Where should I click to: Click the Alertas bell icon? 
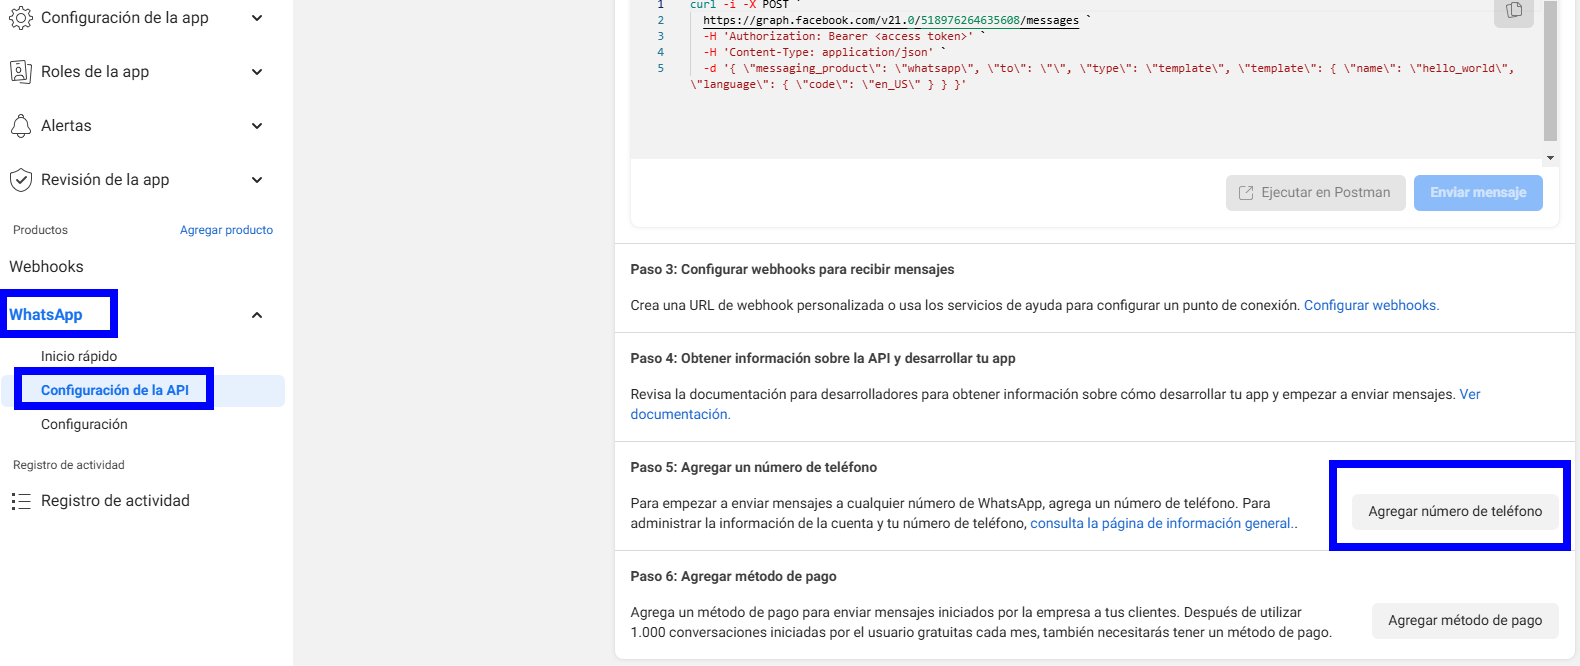pyautogui.click(x=21, y=126)
